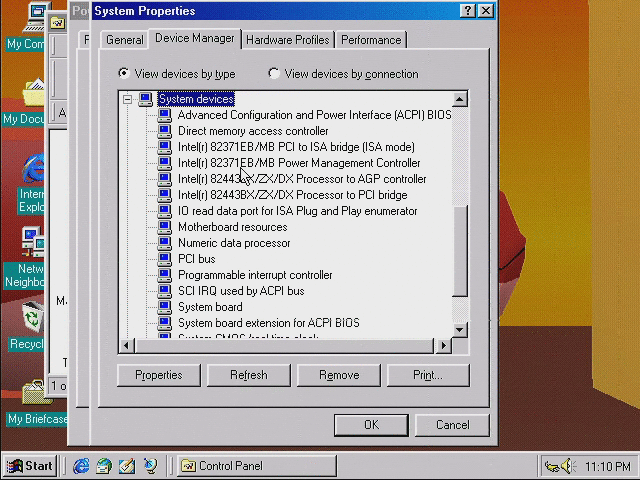Screen dimensions: 640x480
Task: Click the Refresh button
Action: [249, 375]
